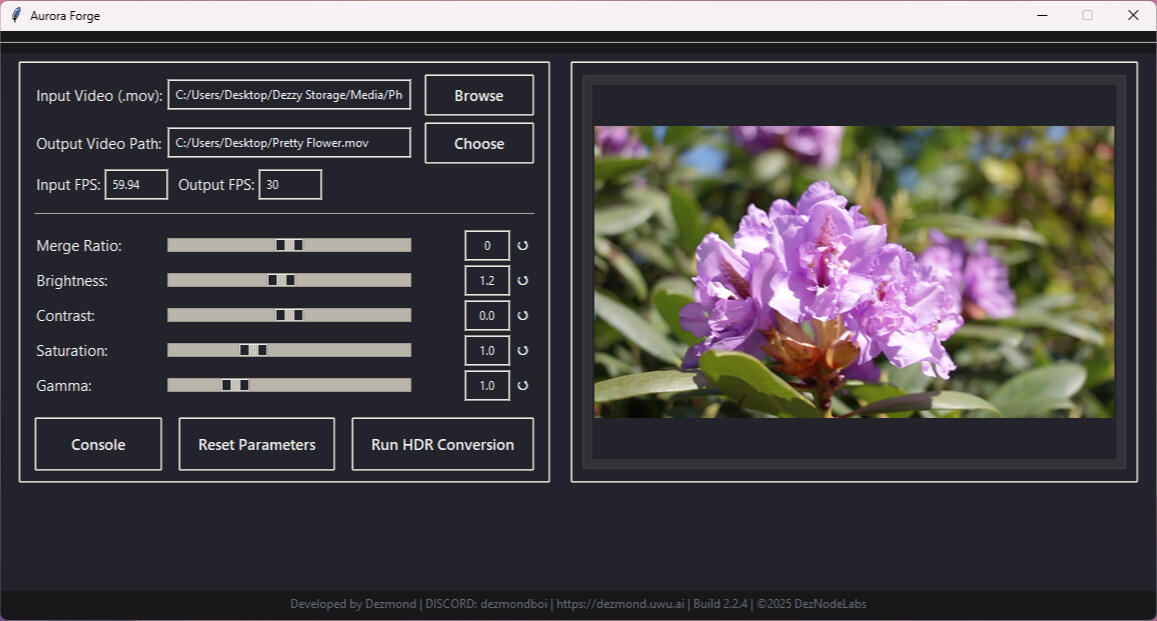Image resolution: width=1157 pixels, height=621 pixels.
Task: Reset the Merge Ratio value icon
Action: click(x=522, y=246)
